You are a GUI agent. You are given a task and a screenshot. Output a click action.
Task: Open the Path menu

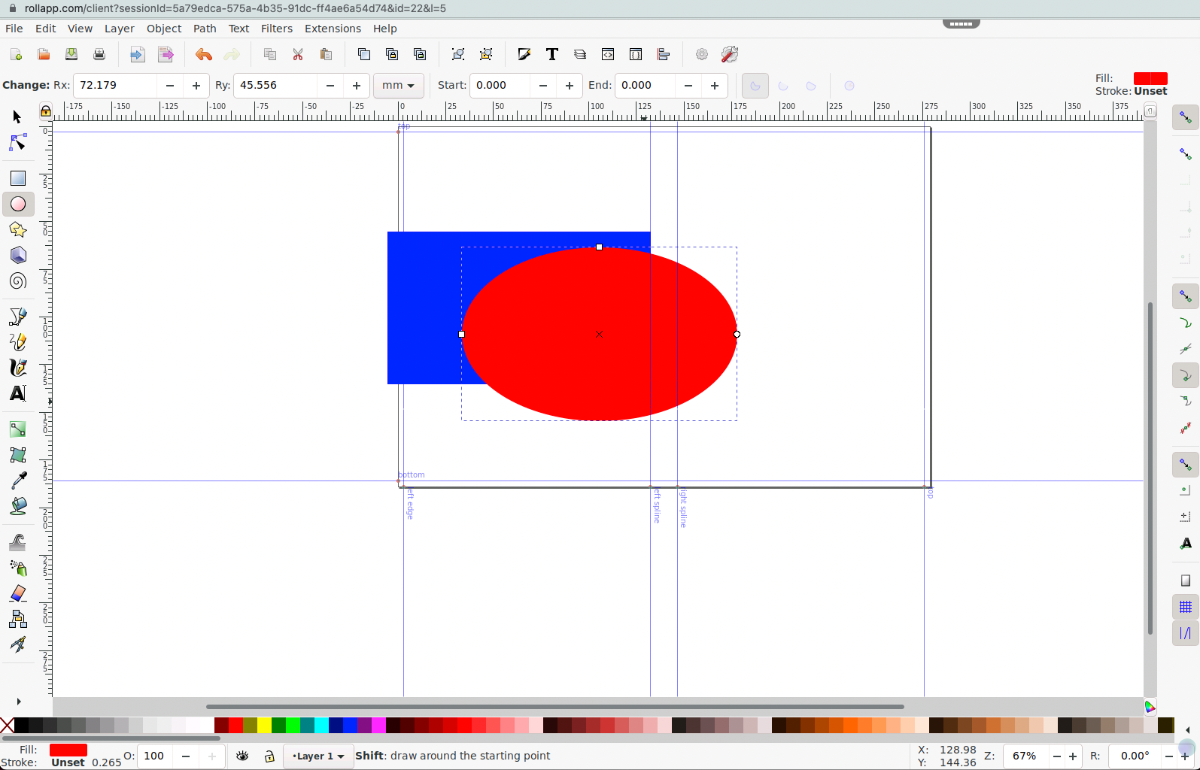click(x=205, y=28)
